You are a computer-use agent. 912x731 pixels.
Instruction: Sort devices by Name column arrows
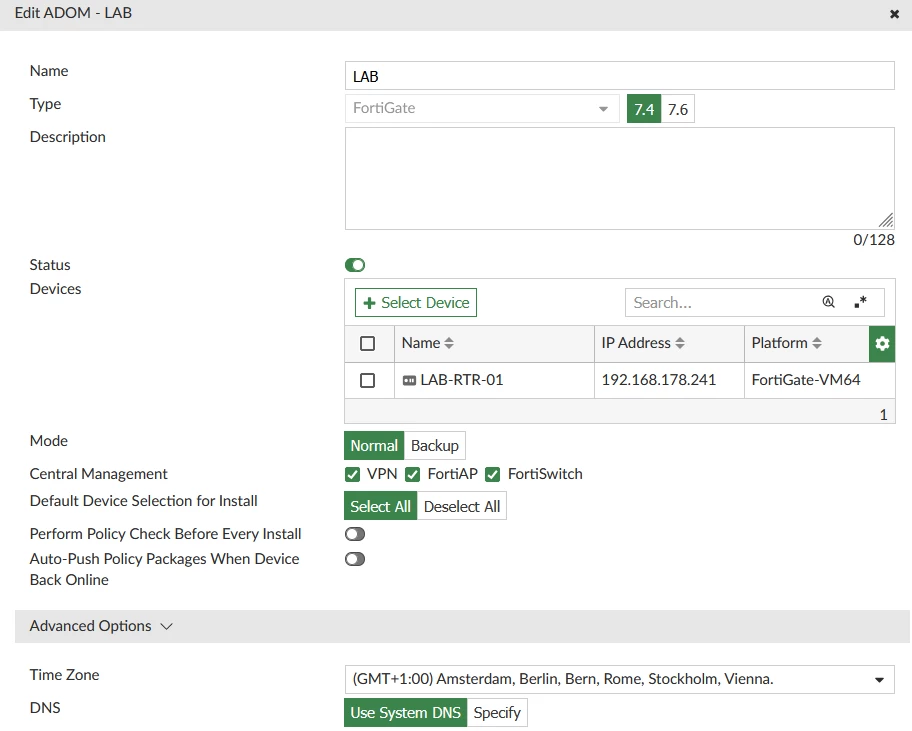448,343
